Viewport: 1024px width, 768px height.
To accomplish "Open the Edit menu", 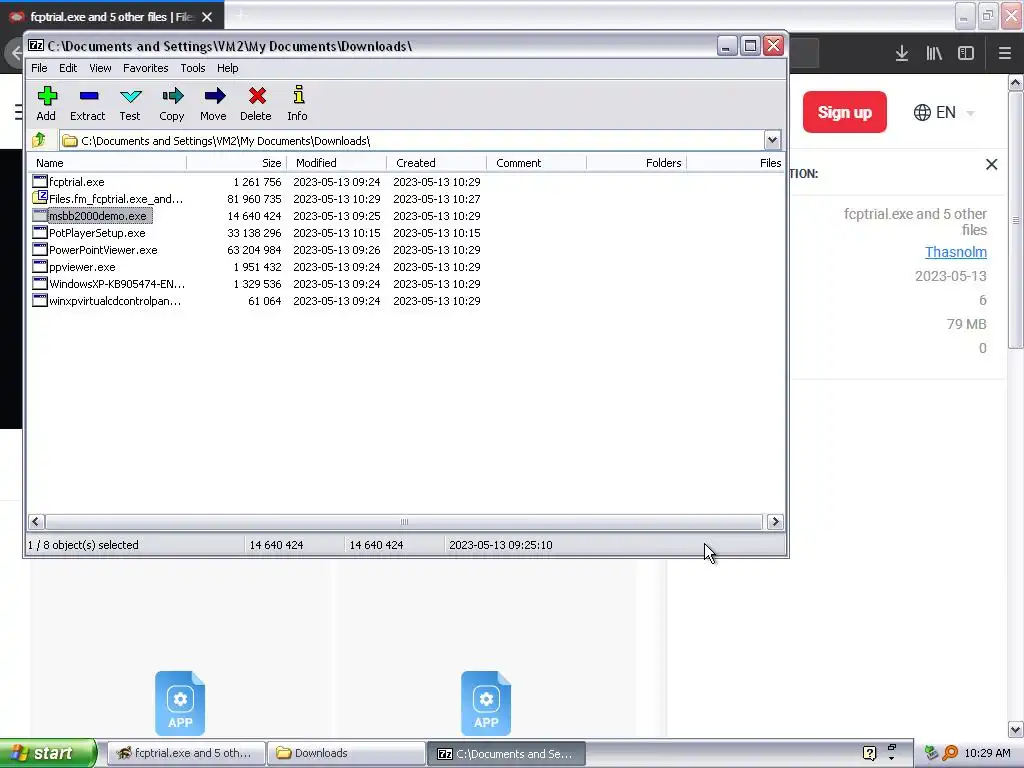I will click(68, 68).
